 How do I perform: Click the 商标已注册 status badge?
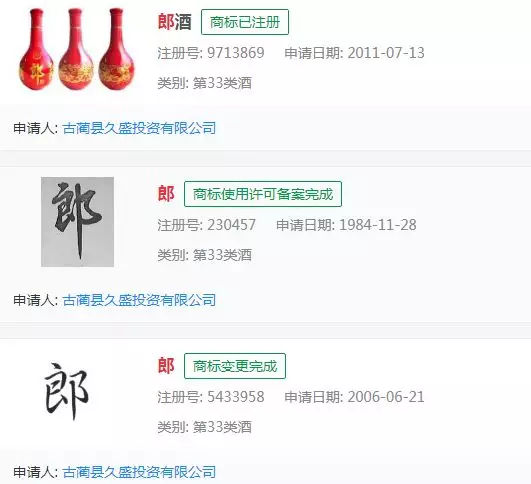coord(245,22)
